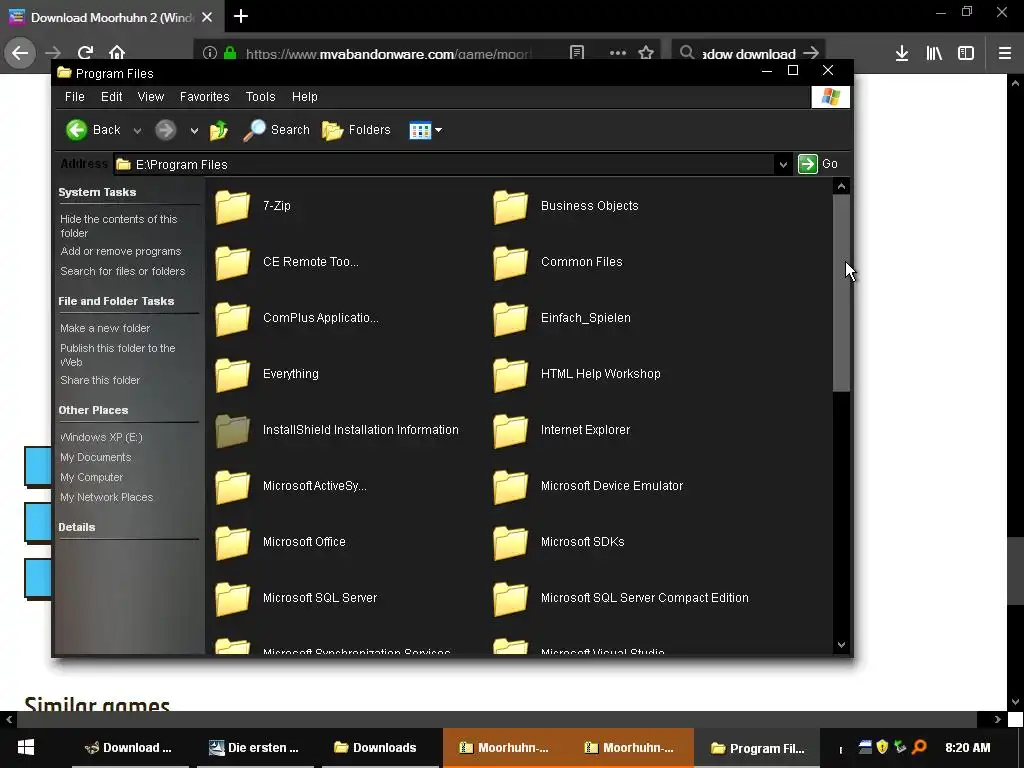Select the Microsoft Office folder icon
1024x768 pixels.
coord(232,543)
